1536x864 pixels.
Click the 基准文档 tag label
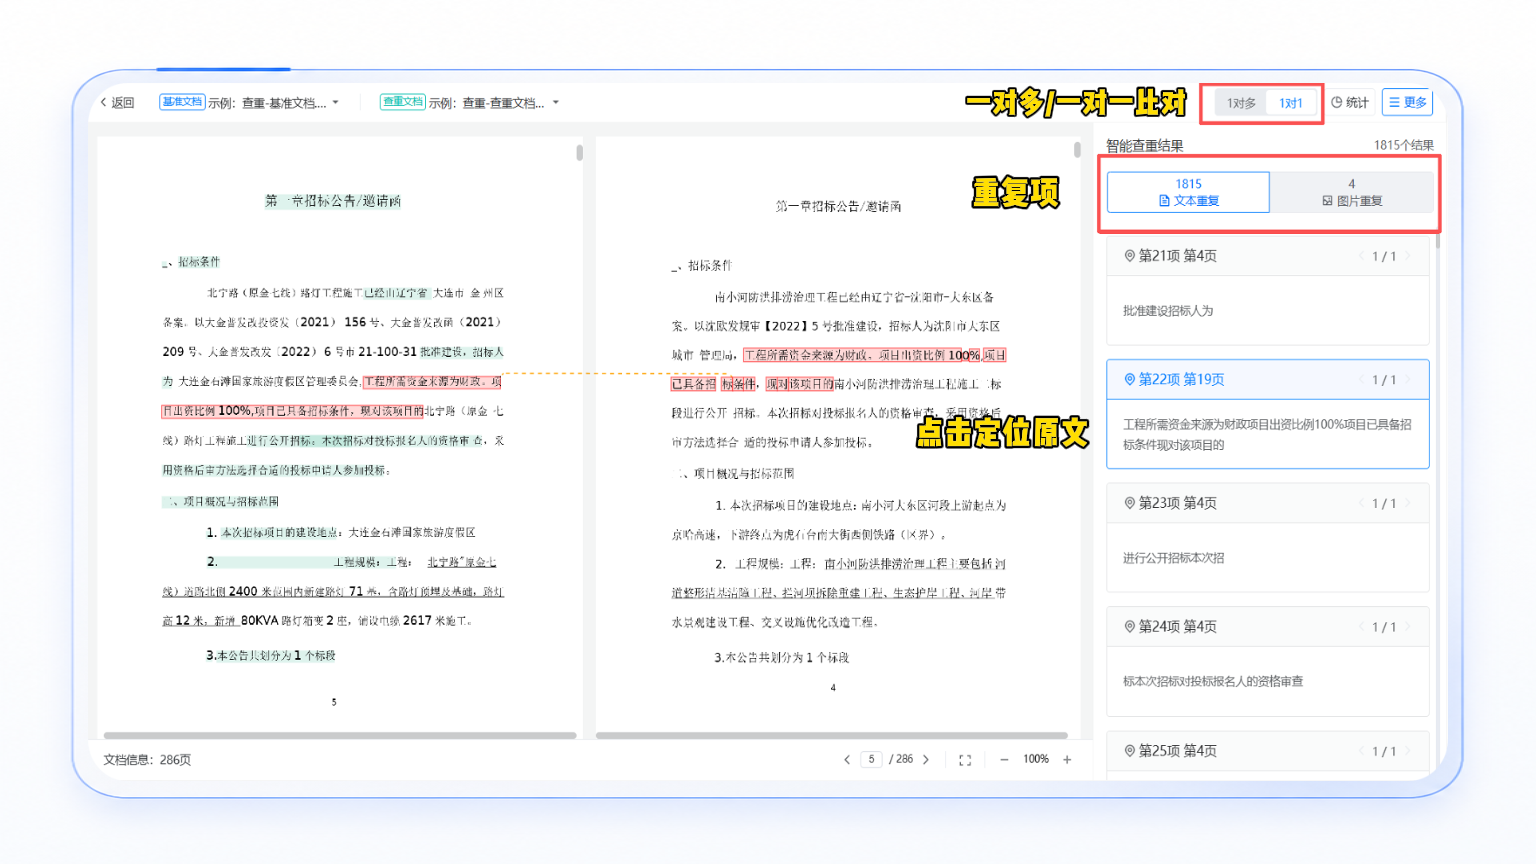coord(182,102)
